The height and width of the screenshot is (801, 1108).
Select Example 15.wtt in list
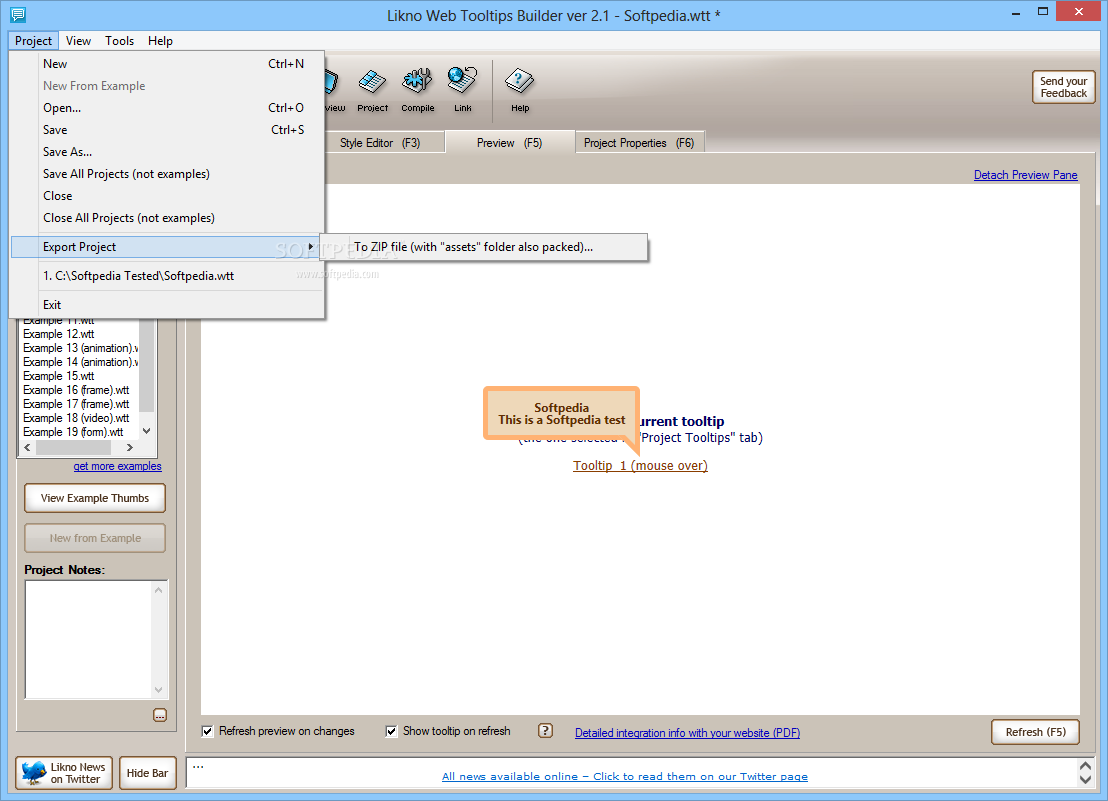click(x=59, y=376)
